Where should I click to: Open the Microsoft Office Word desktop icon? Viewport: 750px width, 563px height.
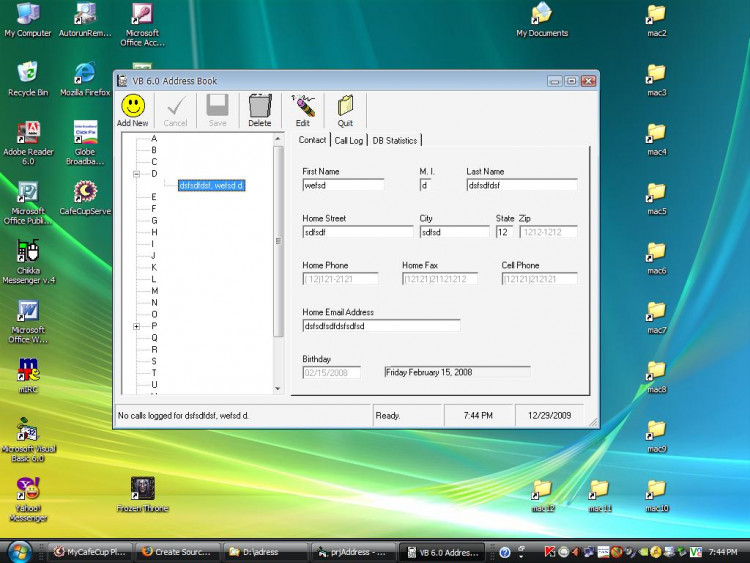point(28,321)
